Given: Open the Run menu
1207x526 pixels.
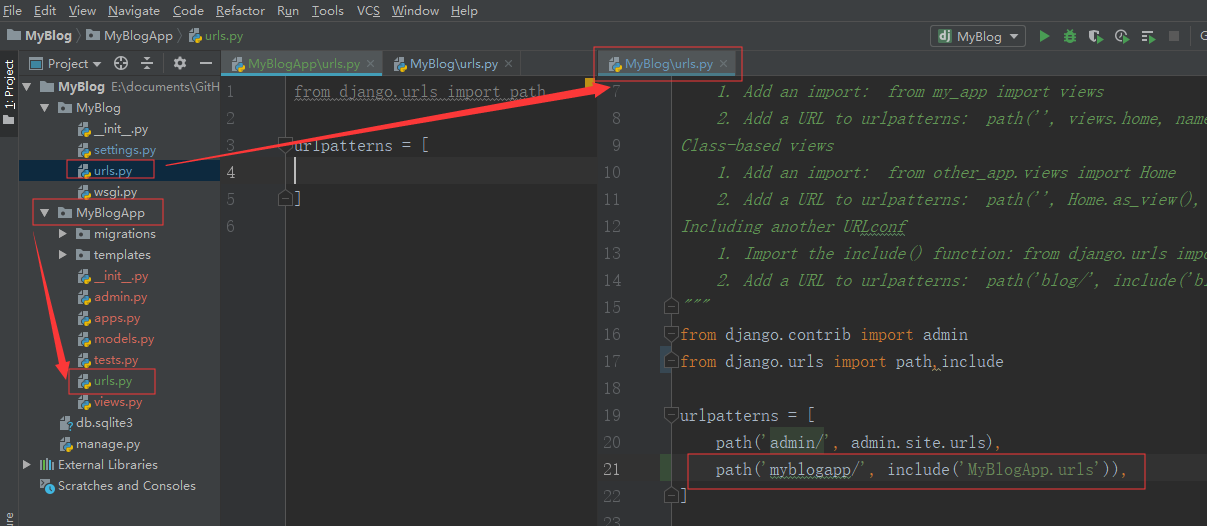Looking at the screenshot, I should pyautogui.click(x=288, y=11).
